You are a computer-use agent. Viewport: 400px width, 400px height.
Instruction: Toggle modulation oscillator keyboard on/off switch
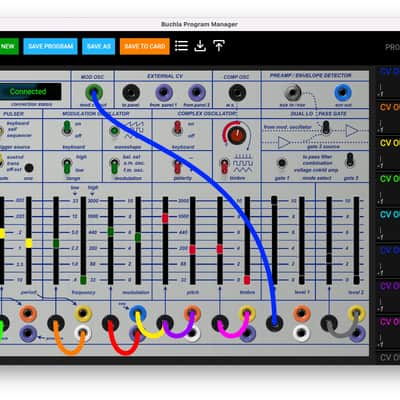[67, 128]
